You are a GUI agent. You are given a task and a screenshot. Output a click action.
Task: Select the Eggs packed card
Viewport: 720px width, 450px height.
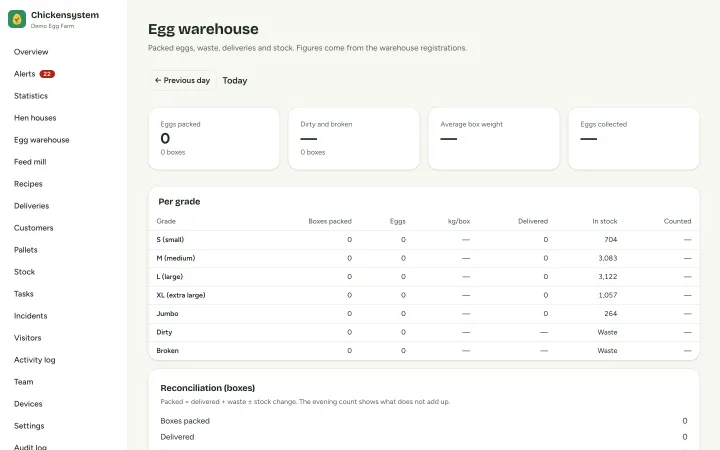coord(214,139)
